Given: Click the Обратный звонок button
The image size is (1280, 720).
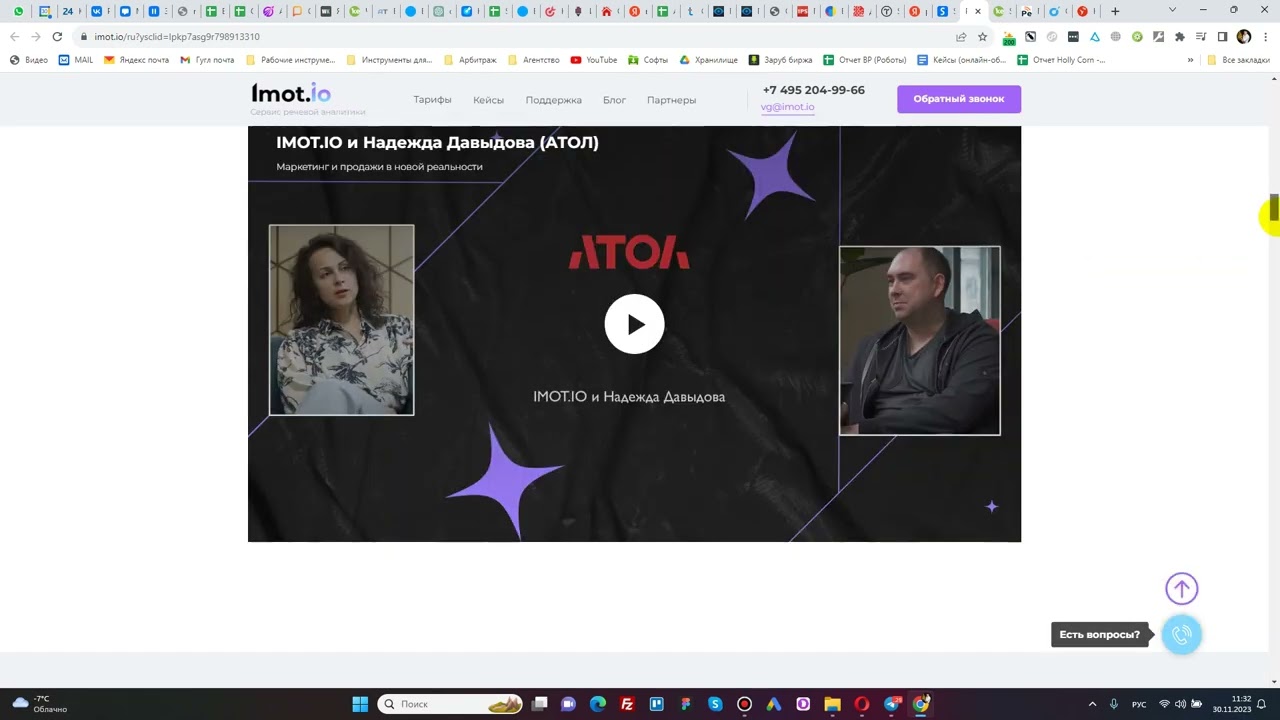Looking at the screenshot, I should [x=958, y=99].
